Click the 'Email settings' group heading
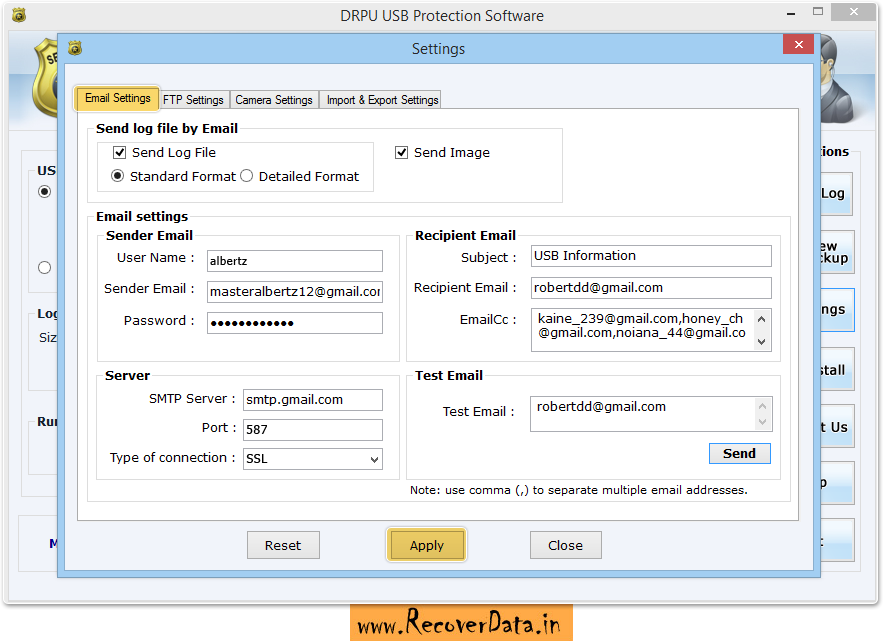Viewport: 883px width, 641px height. [x=142, y=216]
